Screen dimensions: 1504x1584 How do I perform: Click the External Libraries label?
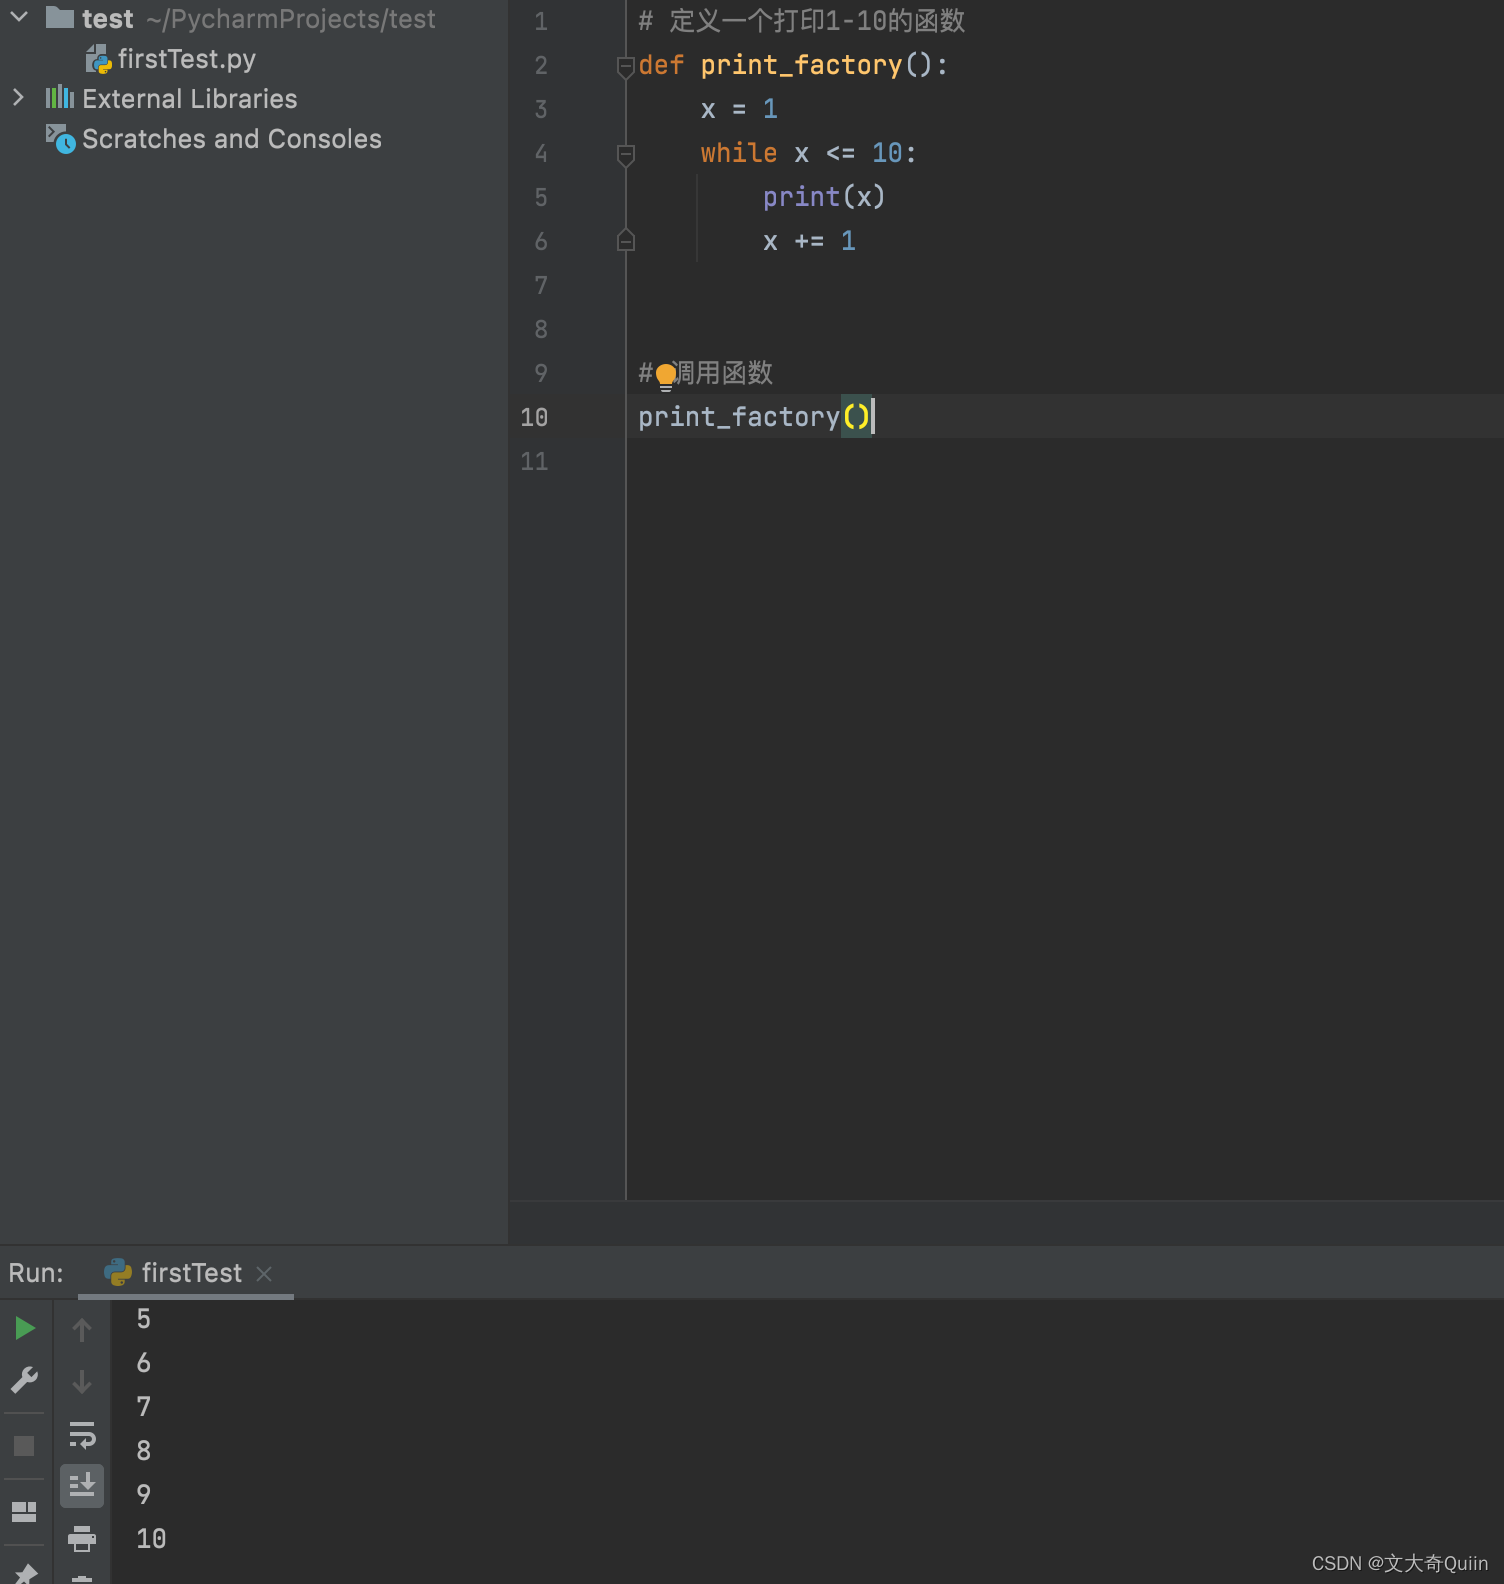[189, 99]
